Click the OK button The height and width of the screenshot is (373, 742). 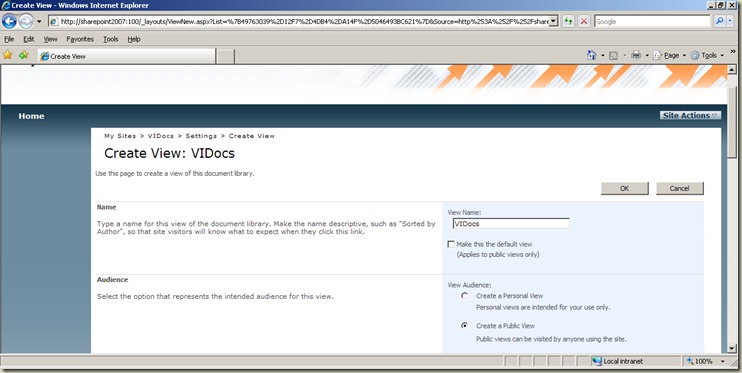pos(625,188)
